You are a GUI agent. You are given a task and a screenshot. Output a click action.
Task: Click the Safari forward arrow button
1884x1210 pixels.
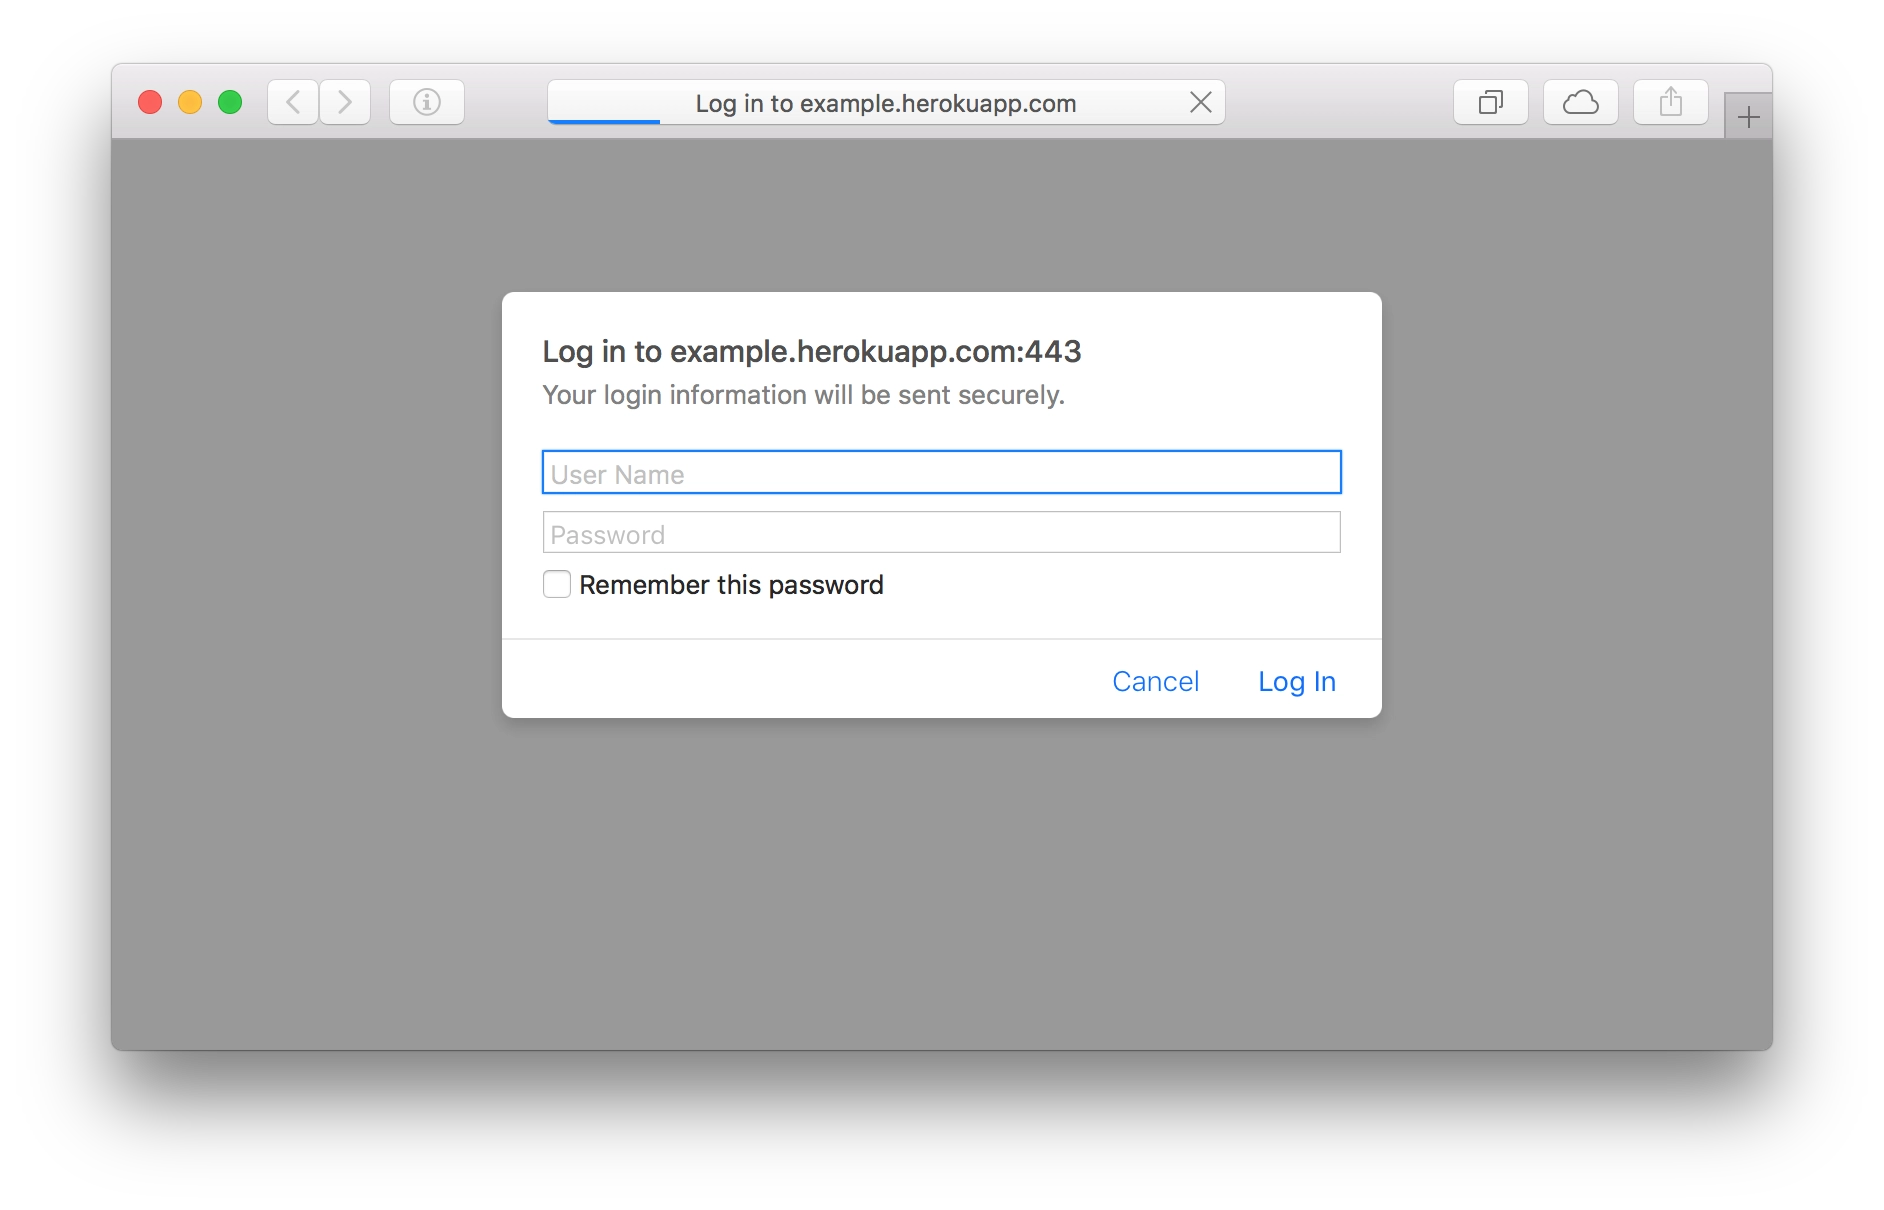[x=345, y=102]
